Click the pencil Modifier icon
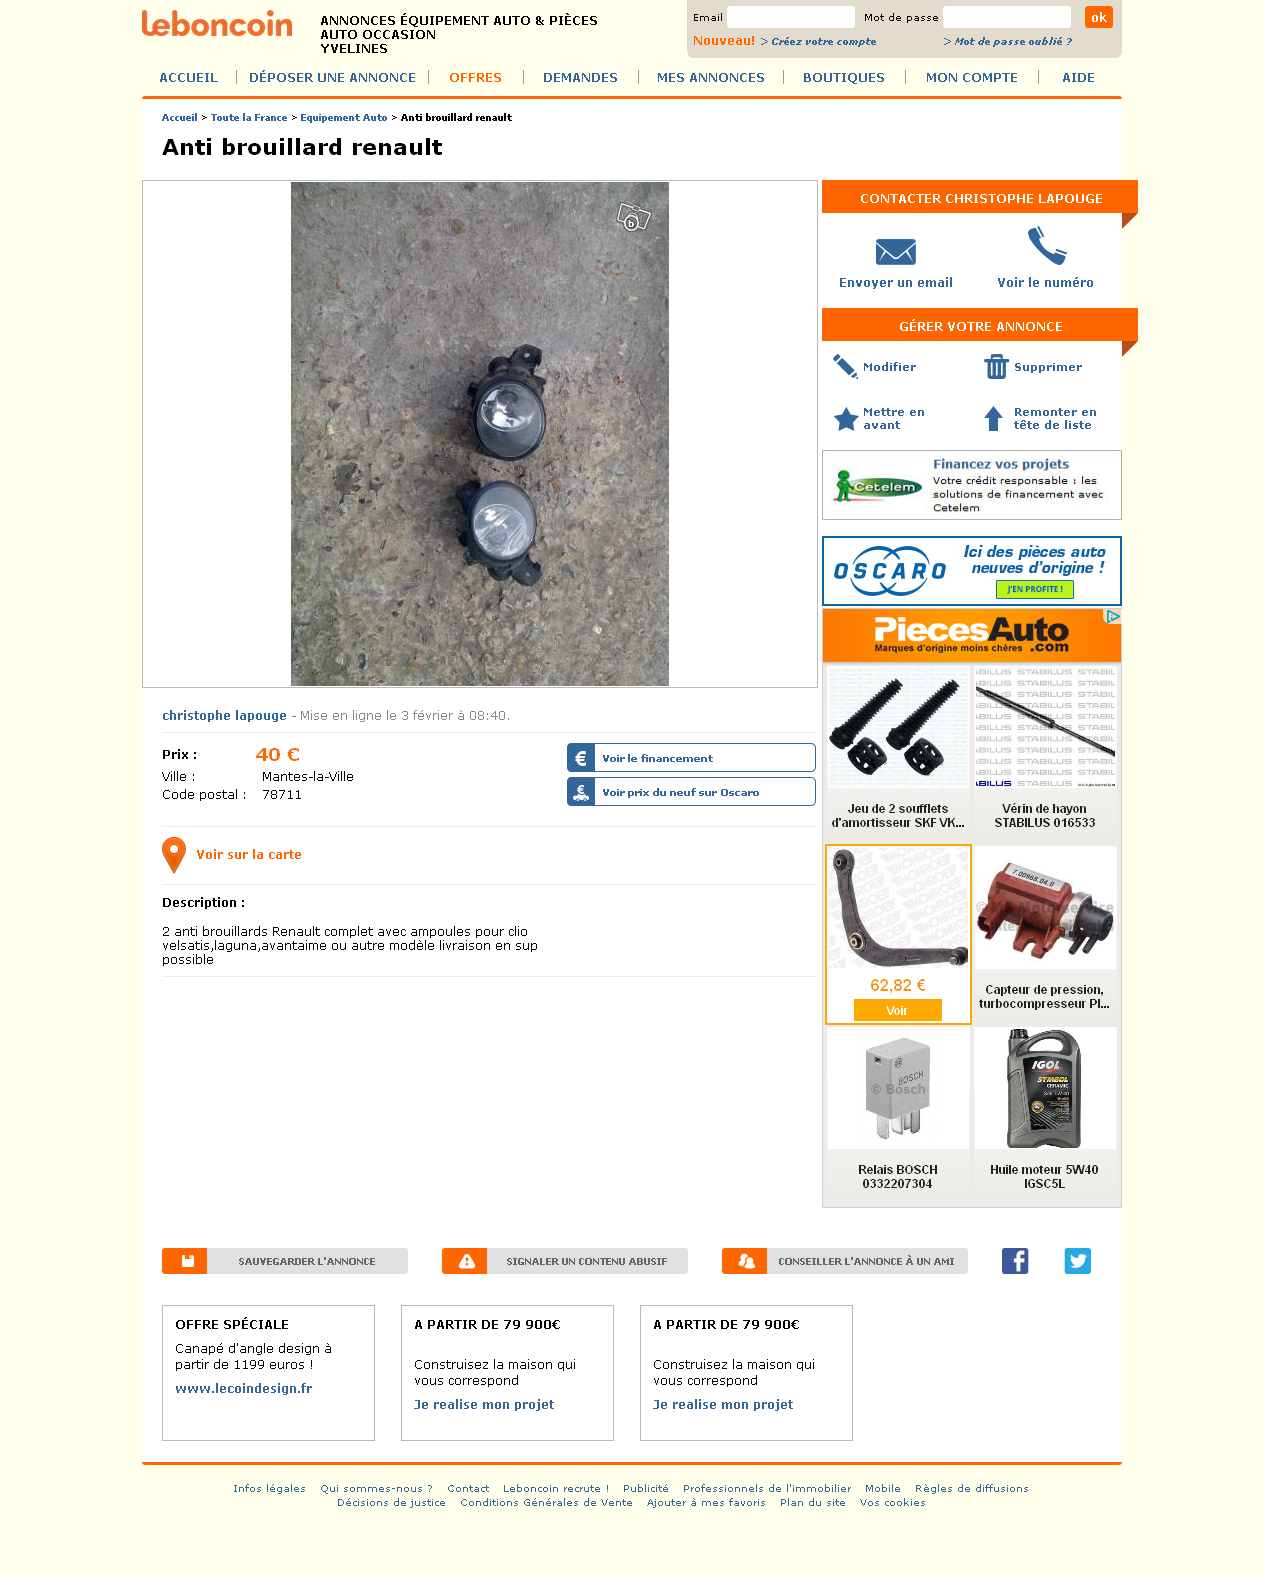The image size is (1263, 1576). point(845,367)
